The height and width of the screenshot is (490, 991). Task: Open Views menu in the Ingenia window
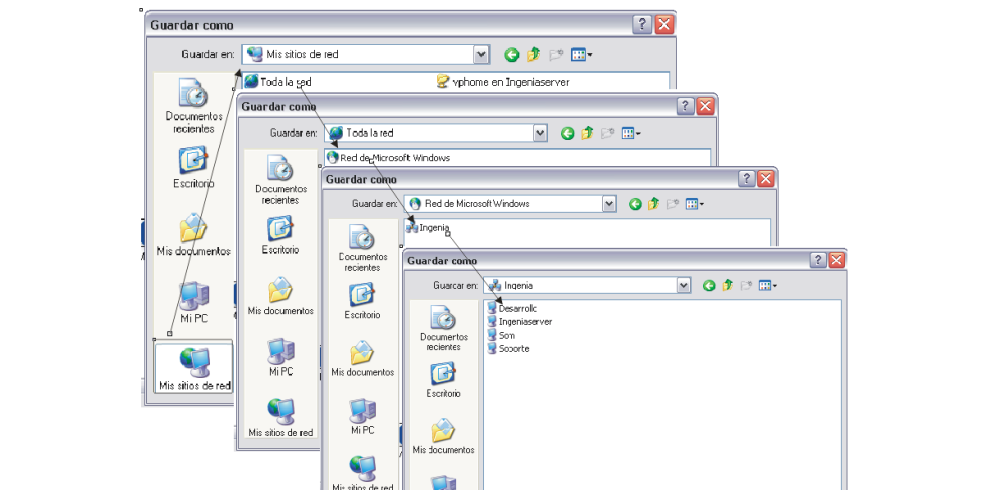[x=767, y=286]
